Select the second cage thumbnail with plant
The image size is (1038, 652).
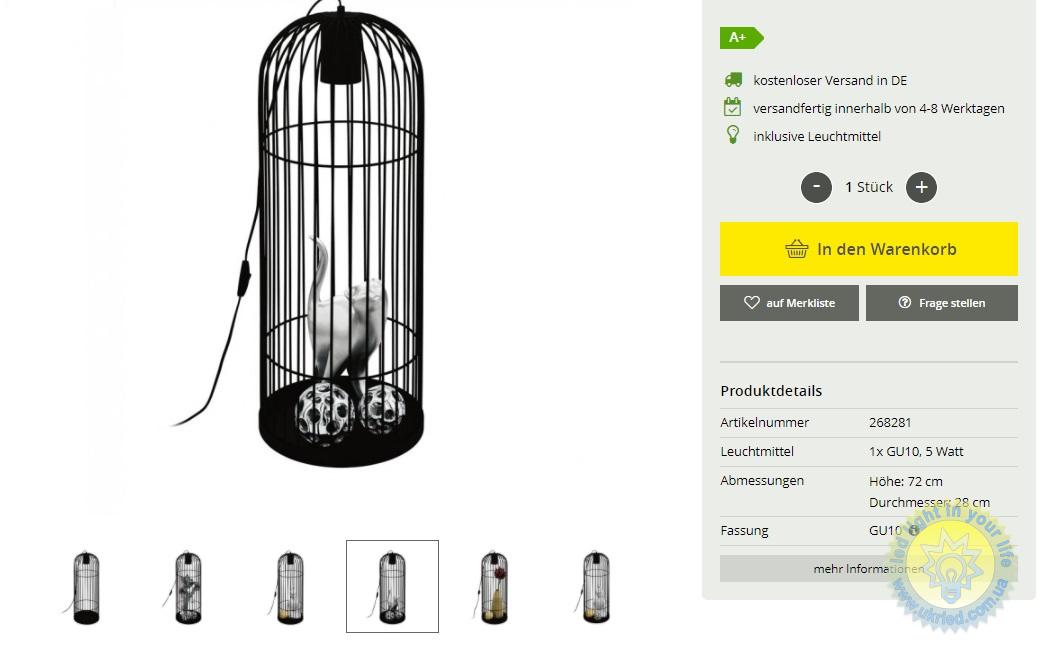[x=187, y=587]
